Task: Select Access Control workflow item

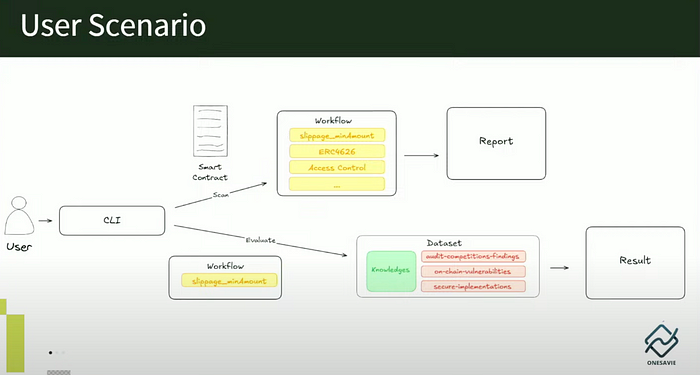Action: pyautogui.click(x=337, y=168)
